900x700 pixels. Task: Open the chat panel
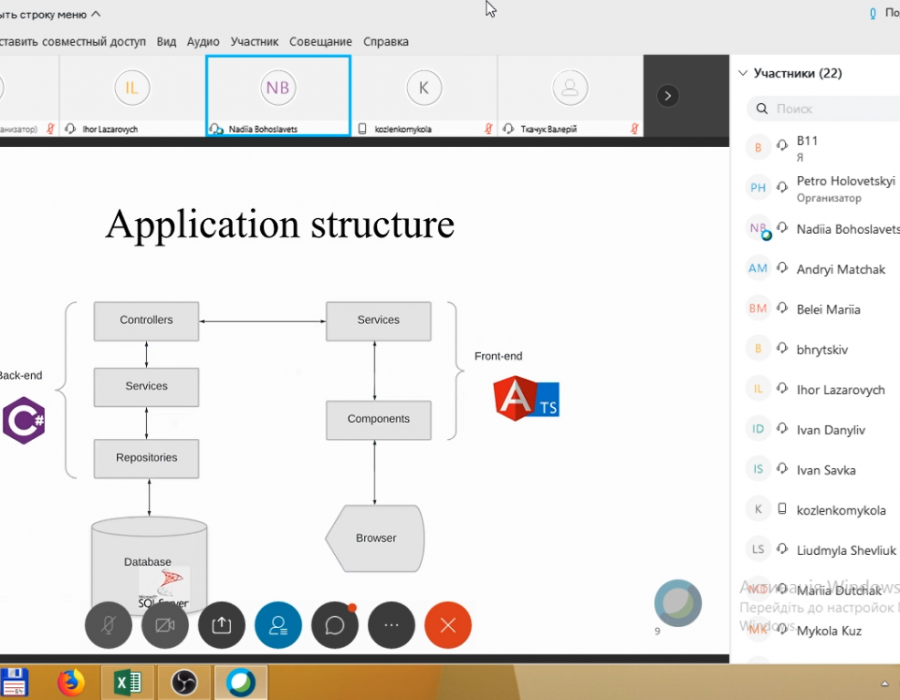pyautogui.click(x=335, y=626)
